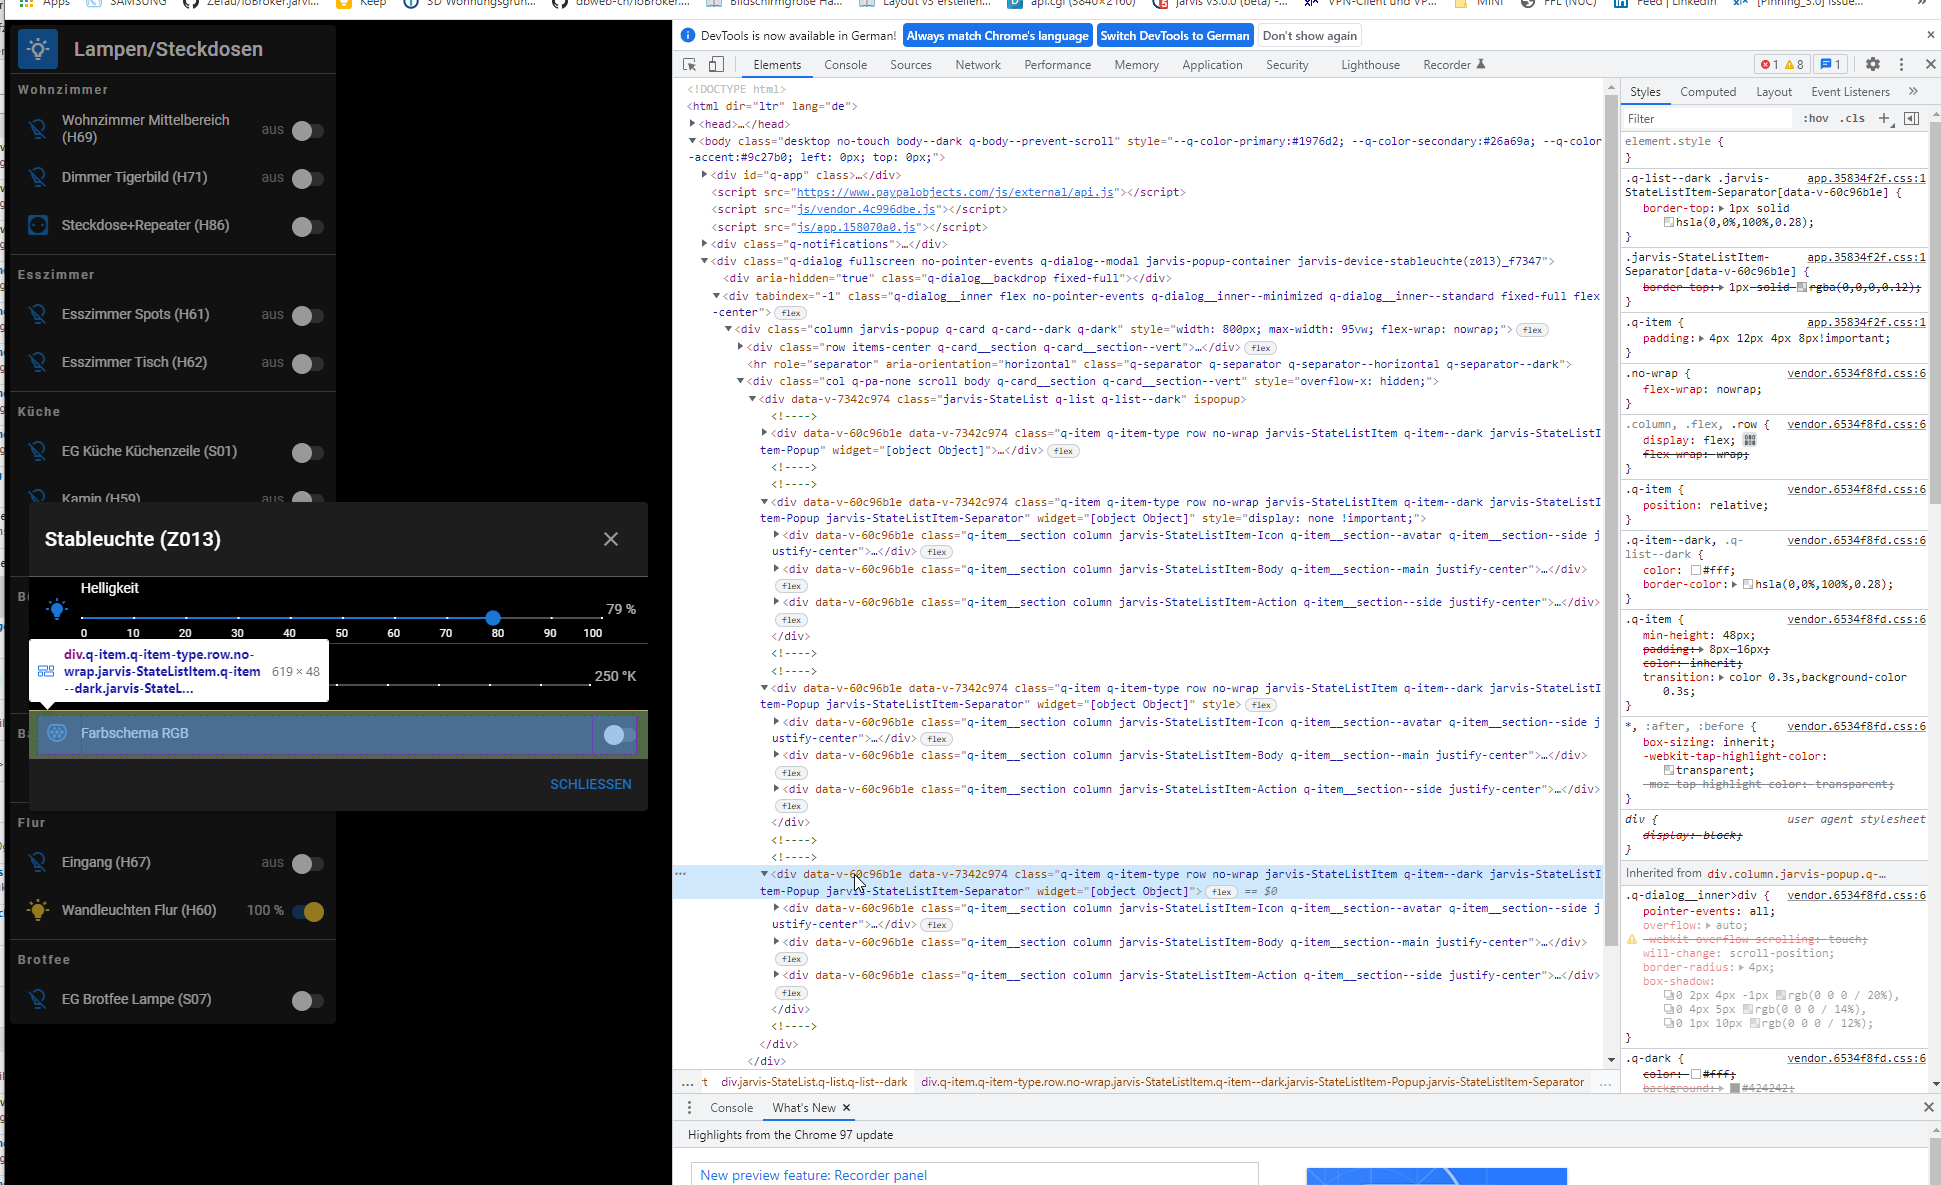Open the Computed styles tab
This screenshot has height=1185, width=1941.
(x=1707, y=92)
